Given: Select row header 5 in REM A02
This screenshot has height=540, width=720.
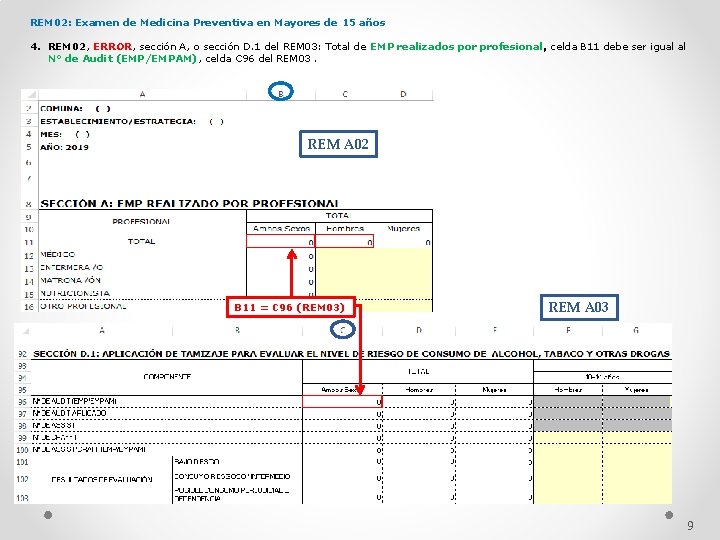Looking at the screenshot, I should 29,147.
